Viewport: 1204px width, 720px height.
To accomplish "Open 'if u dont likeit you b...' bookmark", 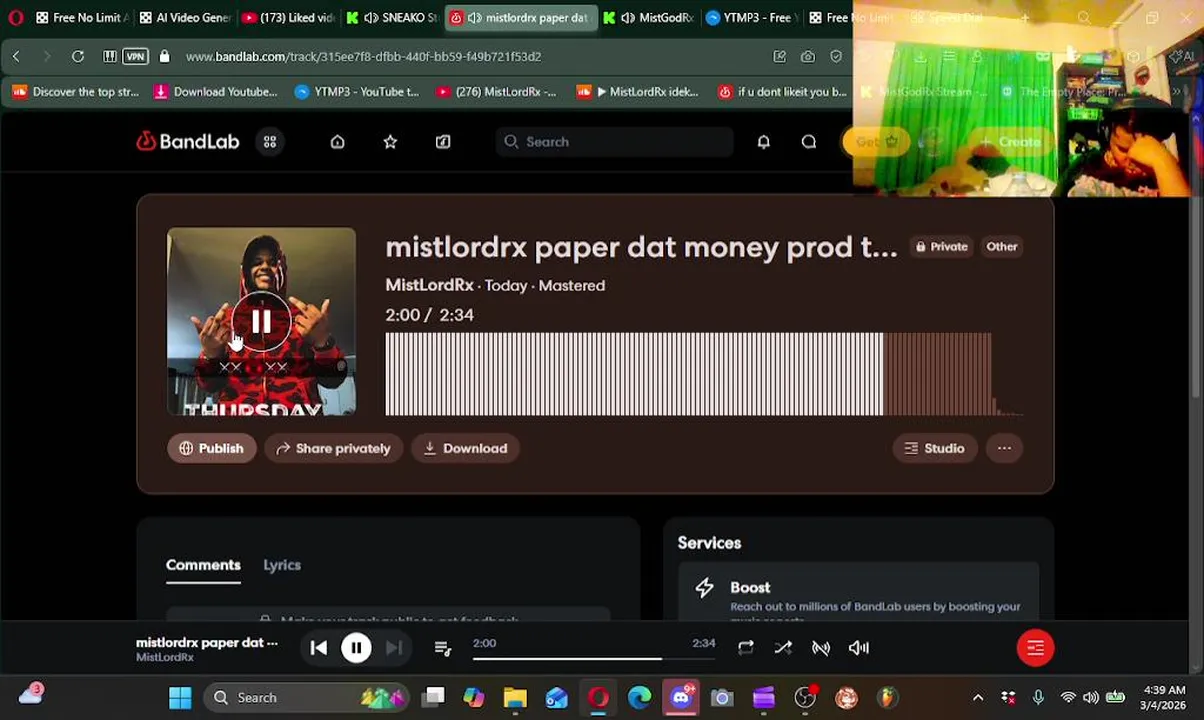I will point(782,92).
